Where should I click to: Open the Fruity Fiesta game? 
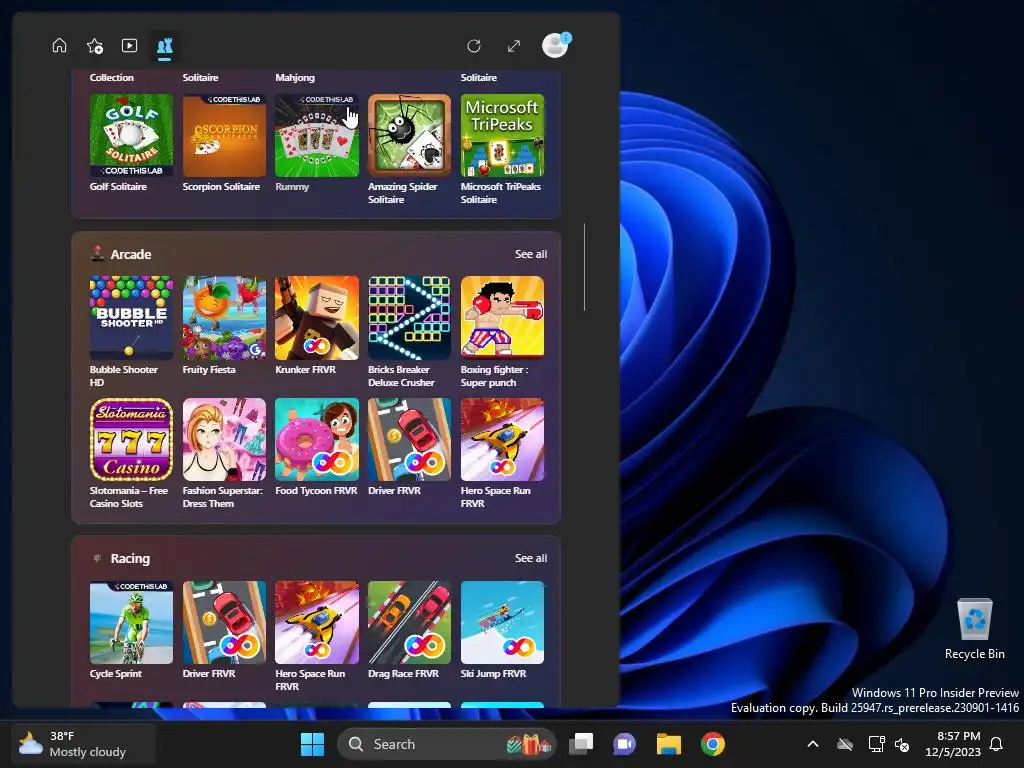click(224, 317)
